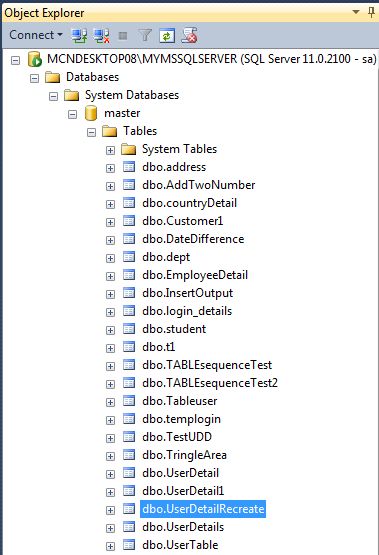This screenshot has height=555, width=379.
Task: Collapse the Tables folder node
Action: click(92, 132)
